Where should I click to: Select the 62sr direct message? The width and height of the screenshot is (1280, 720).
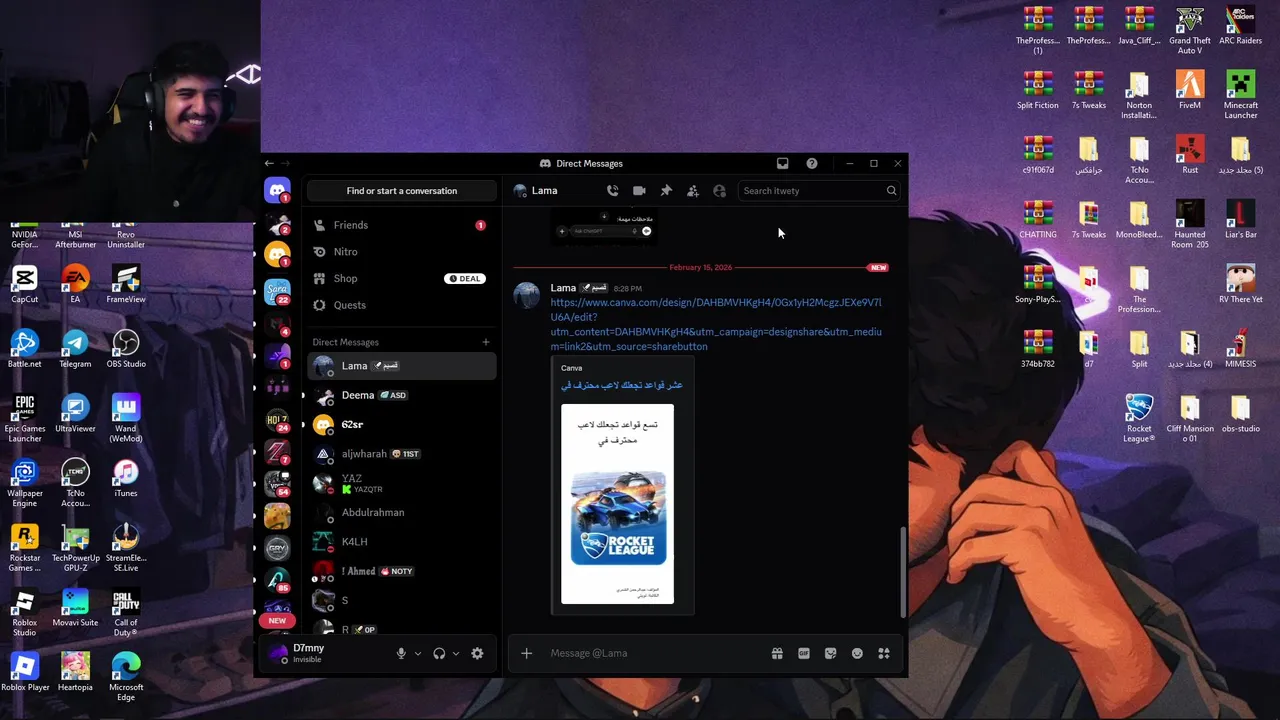tap(401, 425)
